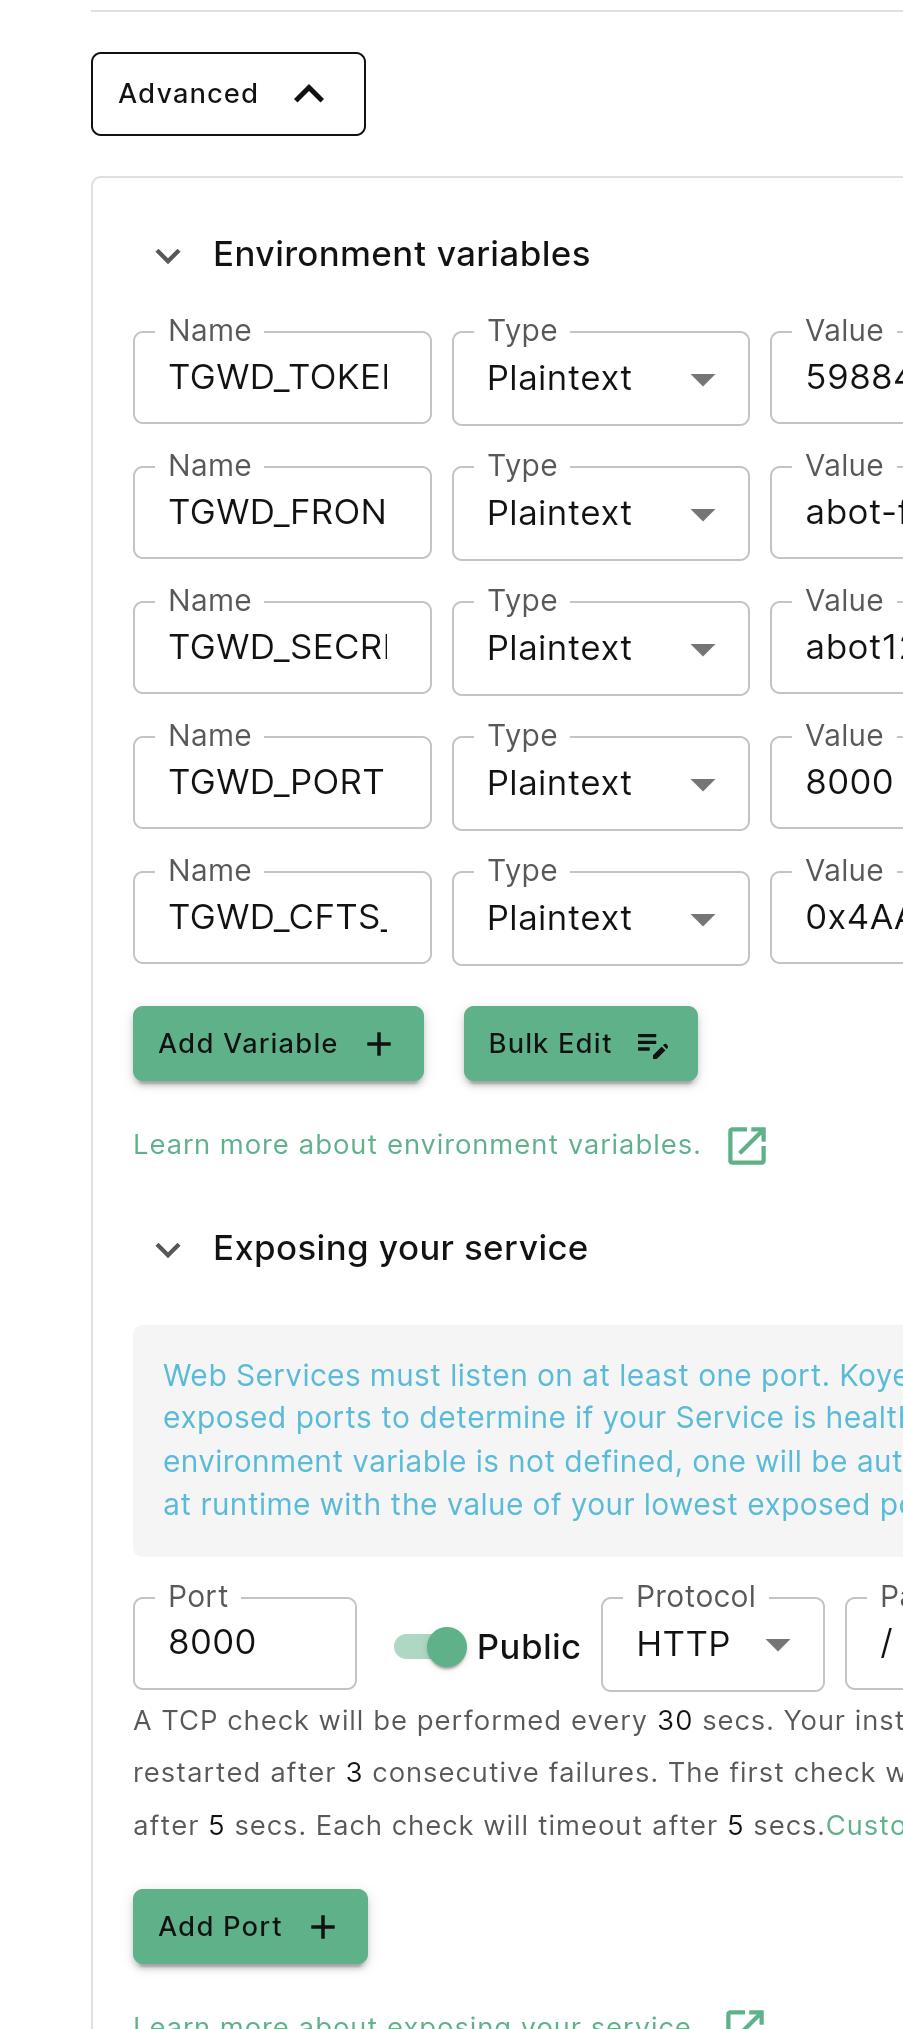Open Learn more about exposing your service link
The image size is (903, 2029).
pyautogui.click(x=412, y=2020)
